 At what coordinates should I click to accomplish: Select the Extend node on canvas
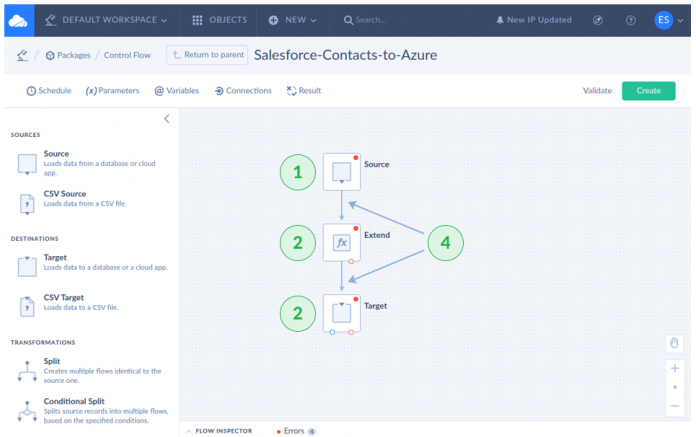click(x=342, y=243)
